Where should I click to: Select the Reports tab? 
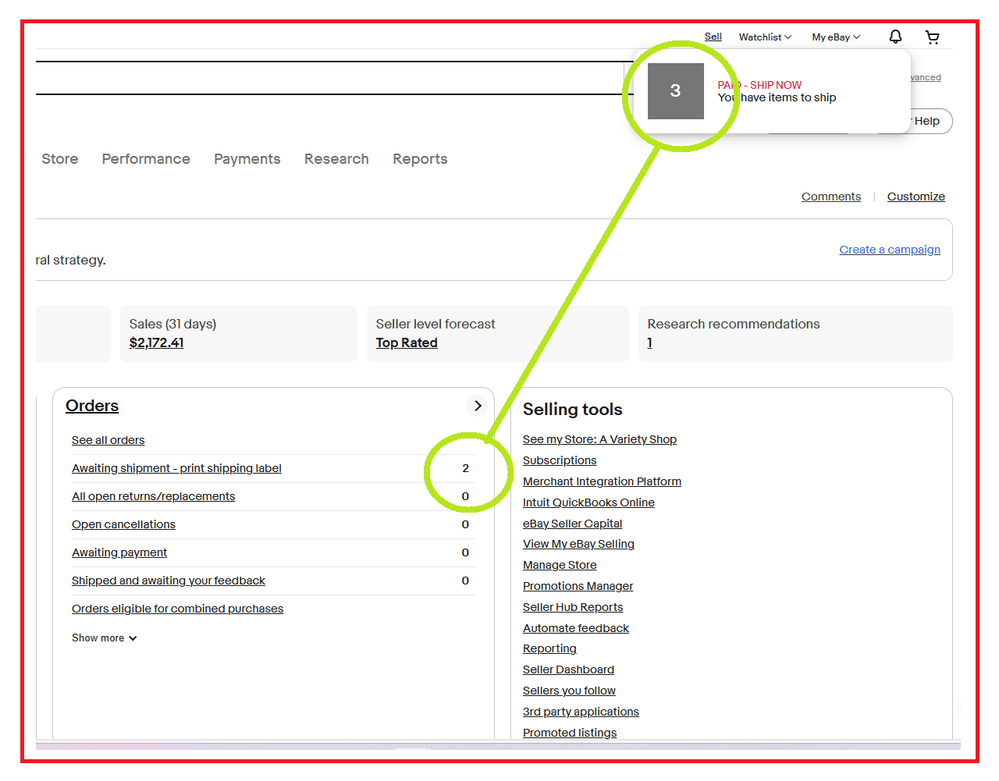click(x=420, y=159)
